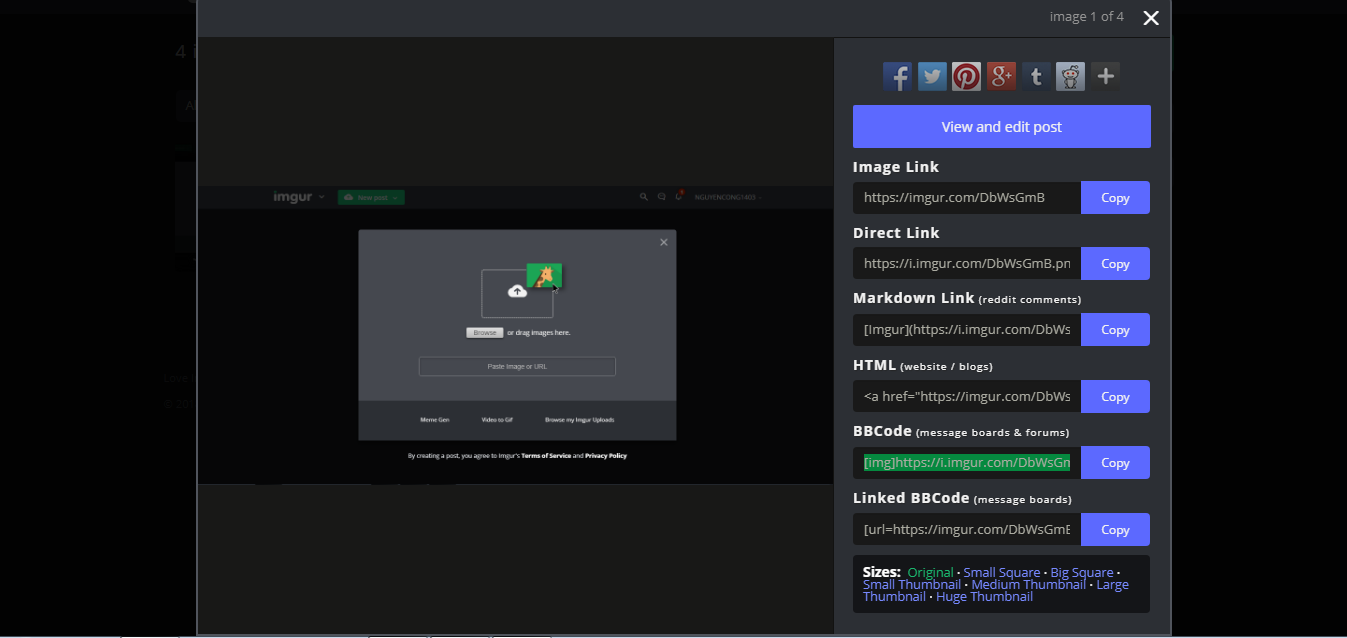Copy the Markdown Link
Viewport: 1347px width, 638px height.
point(1115,330)
